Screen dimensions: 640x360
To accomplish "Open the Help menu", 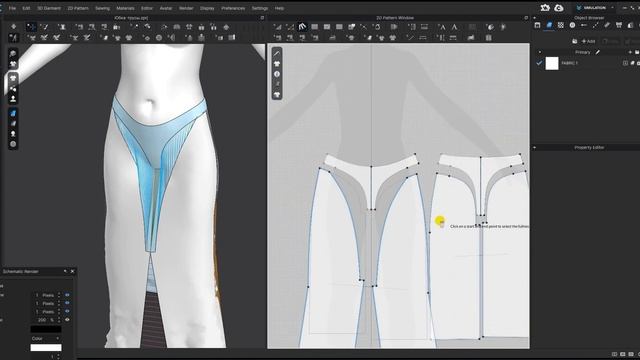I will [x=279, y=8].
